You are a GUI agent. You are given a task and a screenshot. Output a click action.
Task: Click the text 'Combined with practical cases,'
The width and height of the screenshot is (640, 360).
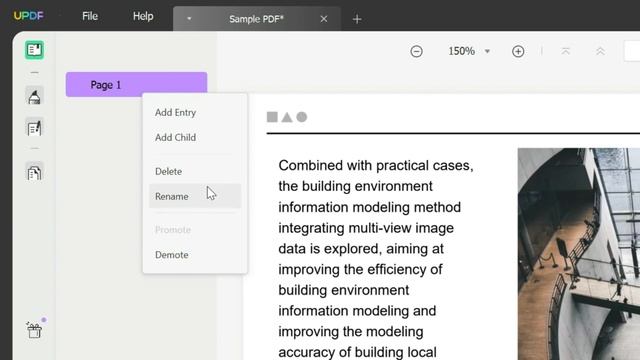376,165
